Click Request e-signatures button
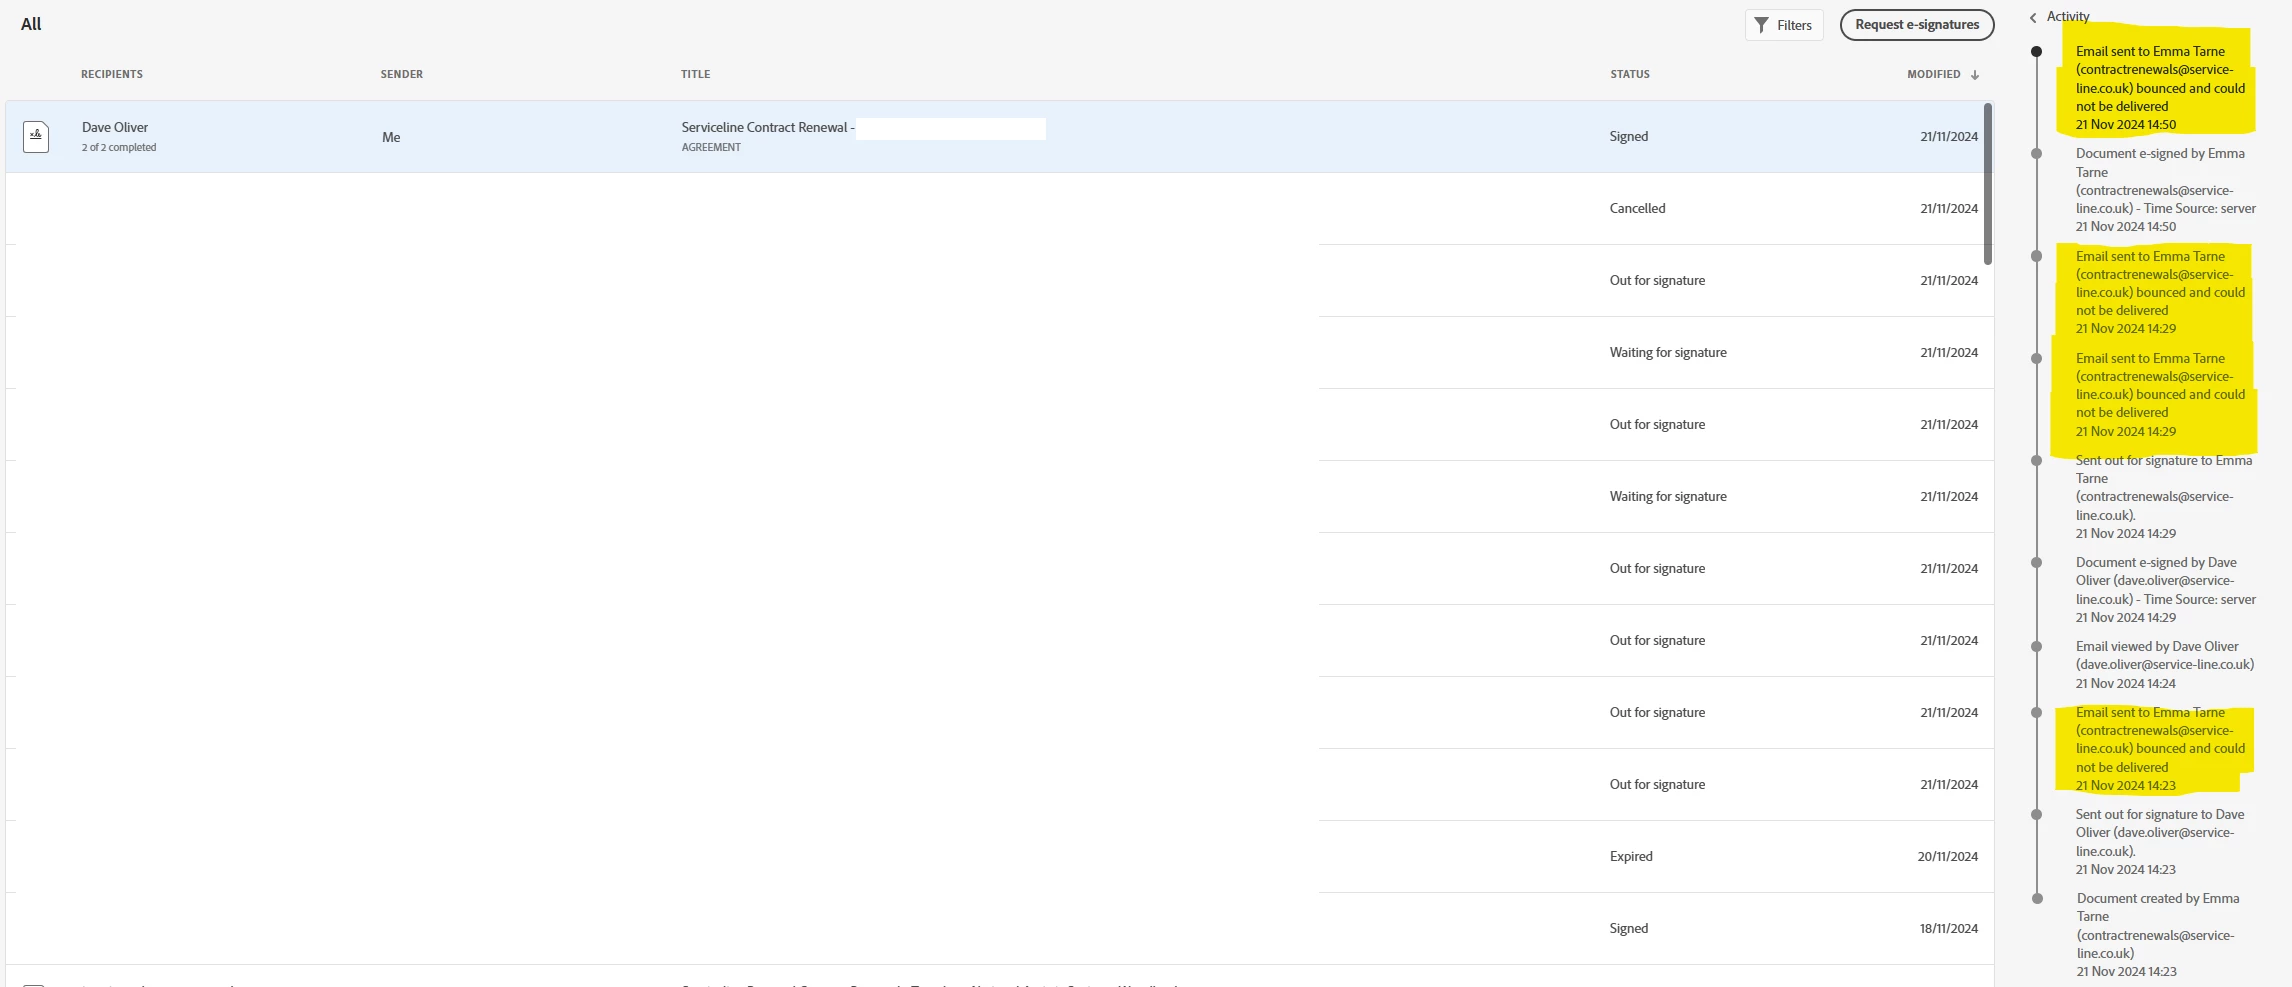The image size is (2292, 987). pos(1917,25)
